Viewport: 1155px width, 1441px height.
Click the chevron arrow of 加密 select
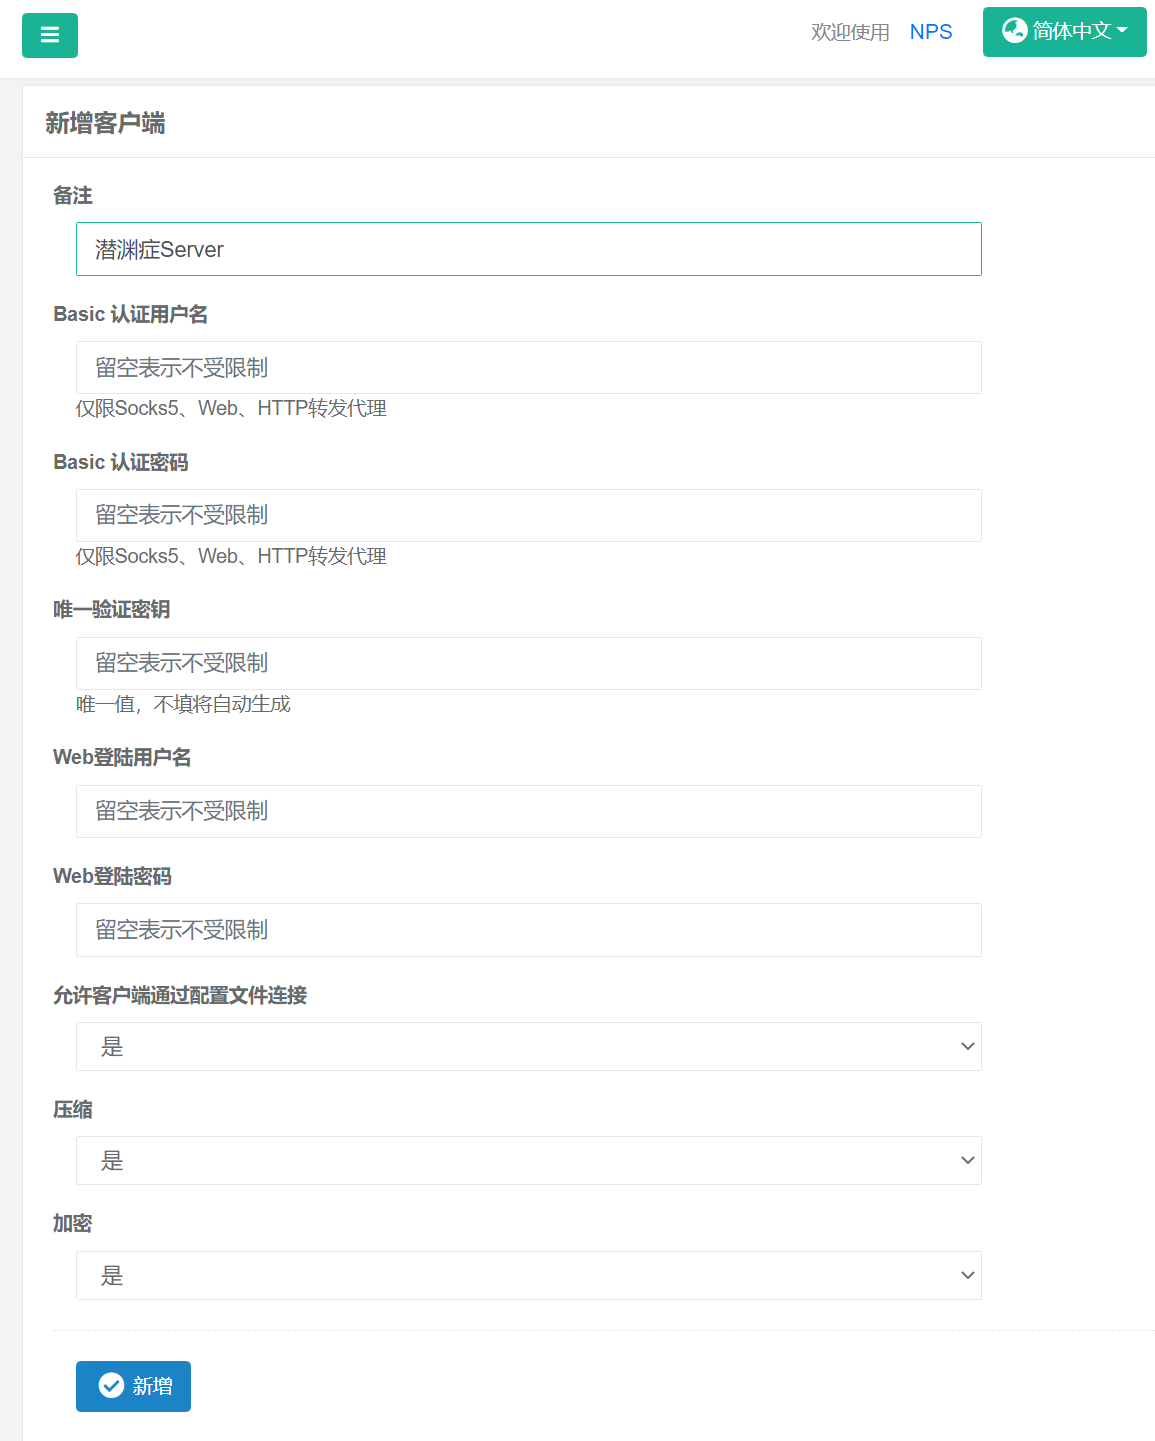pyautogui.click(x=967, y=1275)
